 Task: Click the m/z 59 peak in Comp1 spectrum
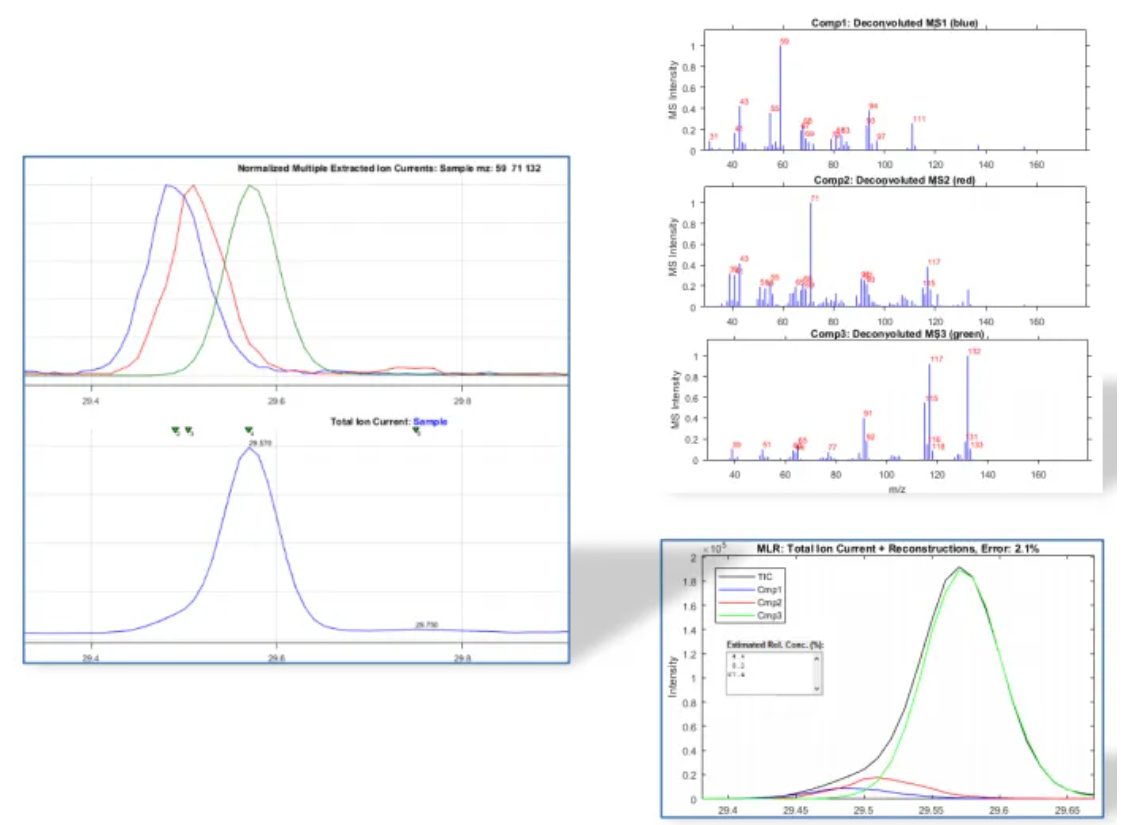(x=781, y=95)
